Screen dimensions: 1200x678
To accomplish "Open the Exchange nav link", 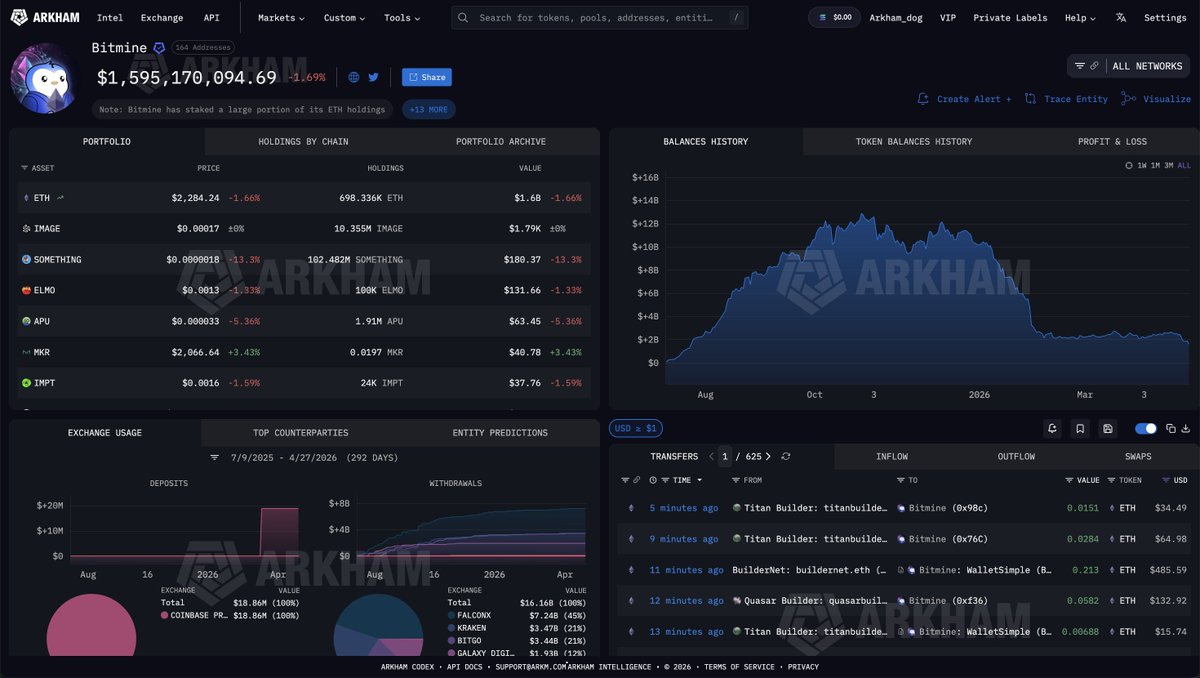I will [162, 17].
